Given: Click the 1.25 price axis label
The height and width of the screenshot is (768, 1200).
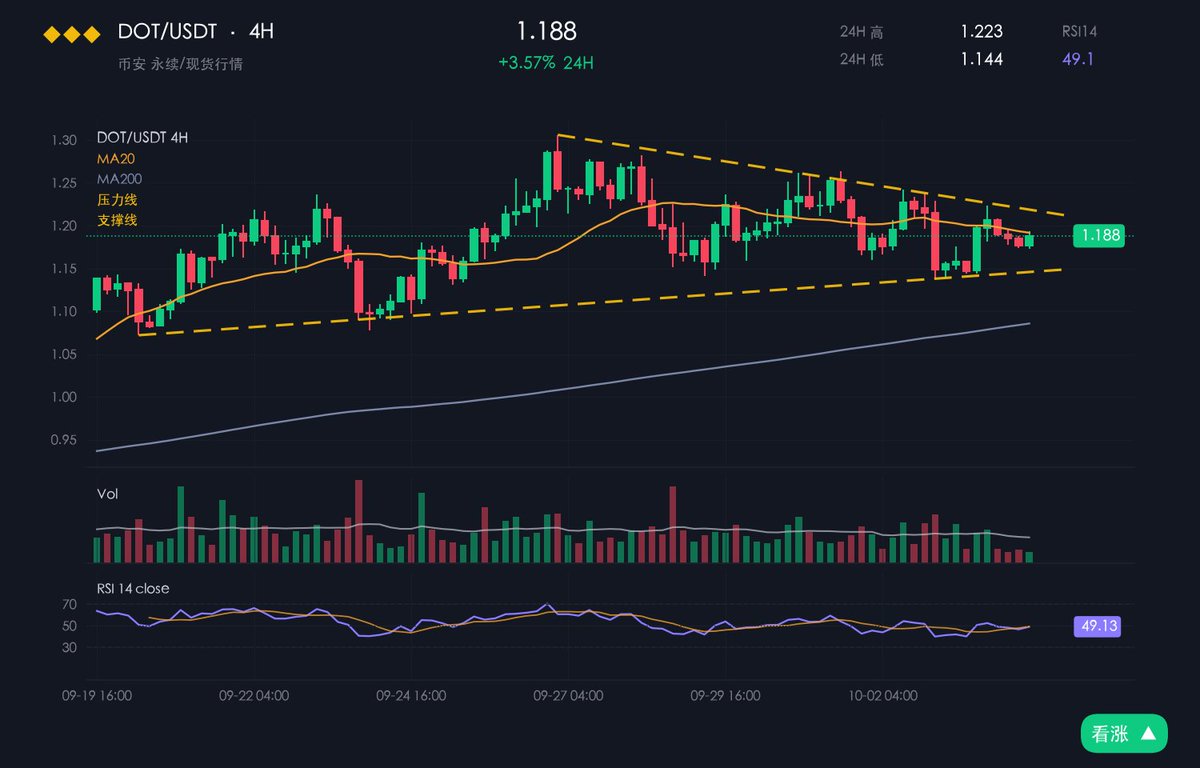Looking at the screenshot, I should 64,183.
